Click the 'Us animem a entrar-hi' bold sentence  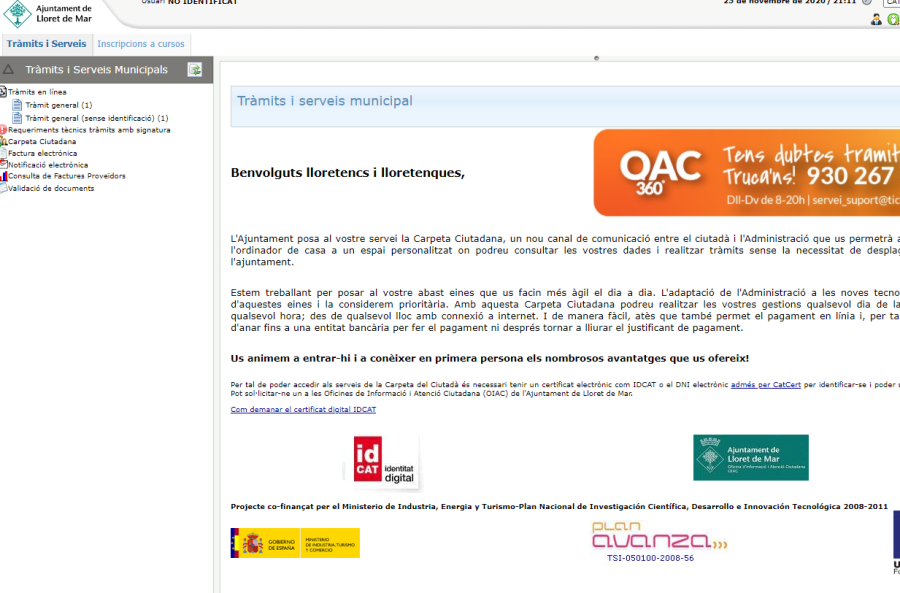(x=490, y=358)
